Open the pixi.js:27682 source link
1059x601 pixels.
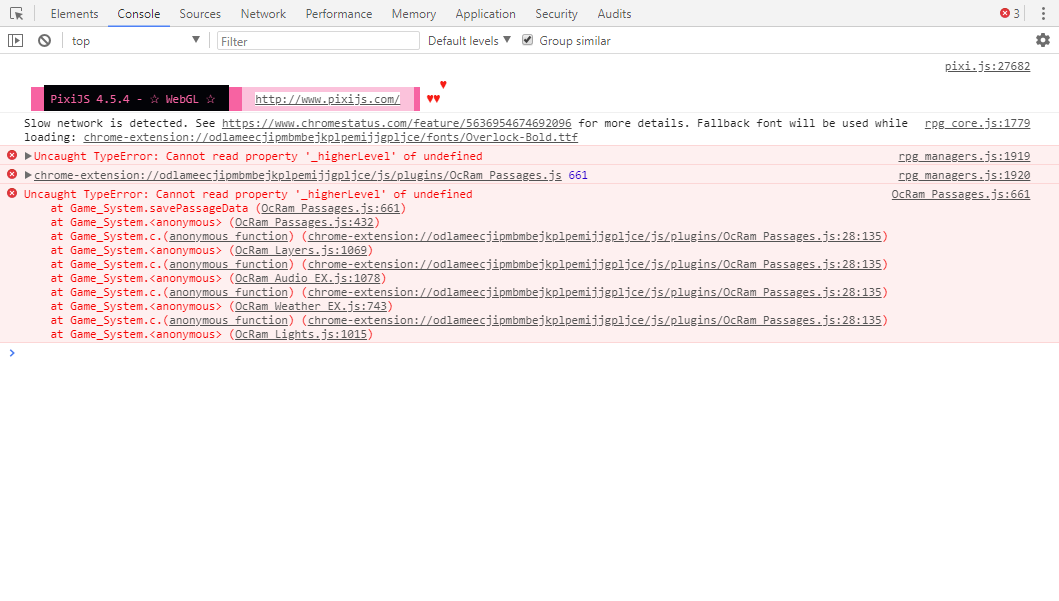(987, 66)
